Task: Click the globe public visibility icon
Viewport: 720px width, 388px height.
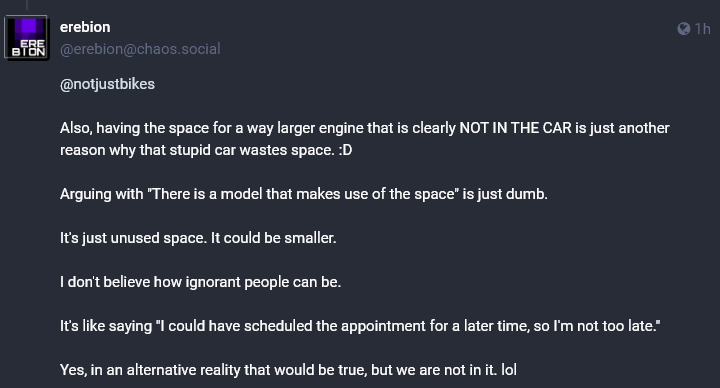Action: tap(683, 29)
